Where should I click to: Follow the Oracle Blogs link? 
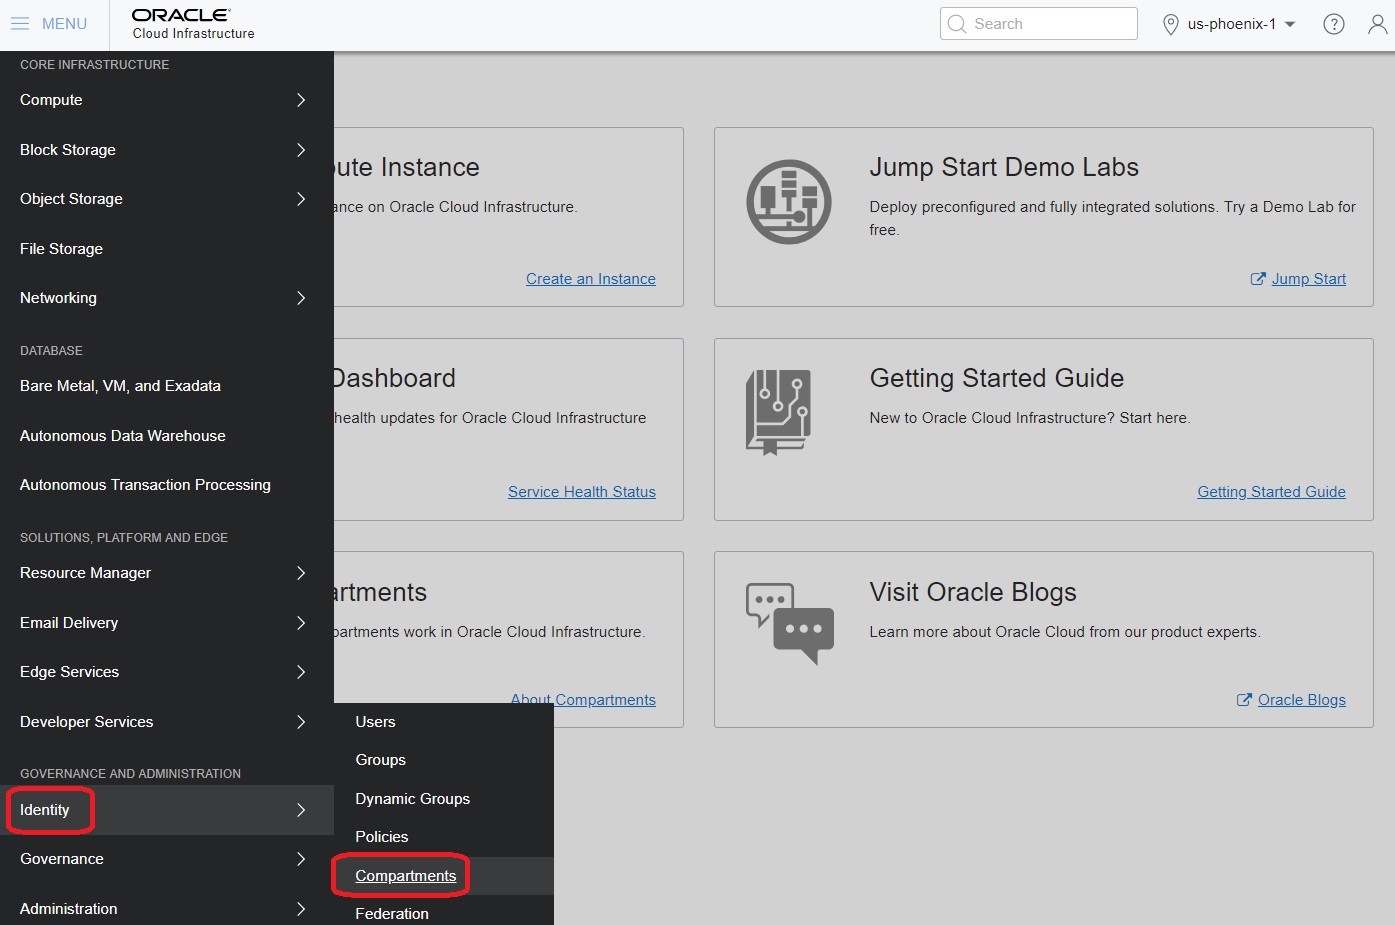1301,700
